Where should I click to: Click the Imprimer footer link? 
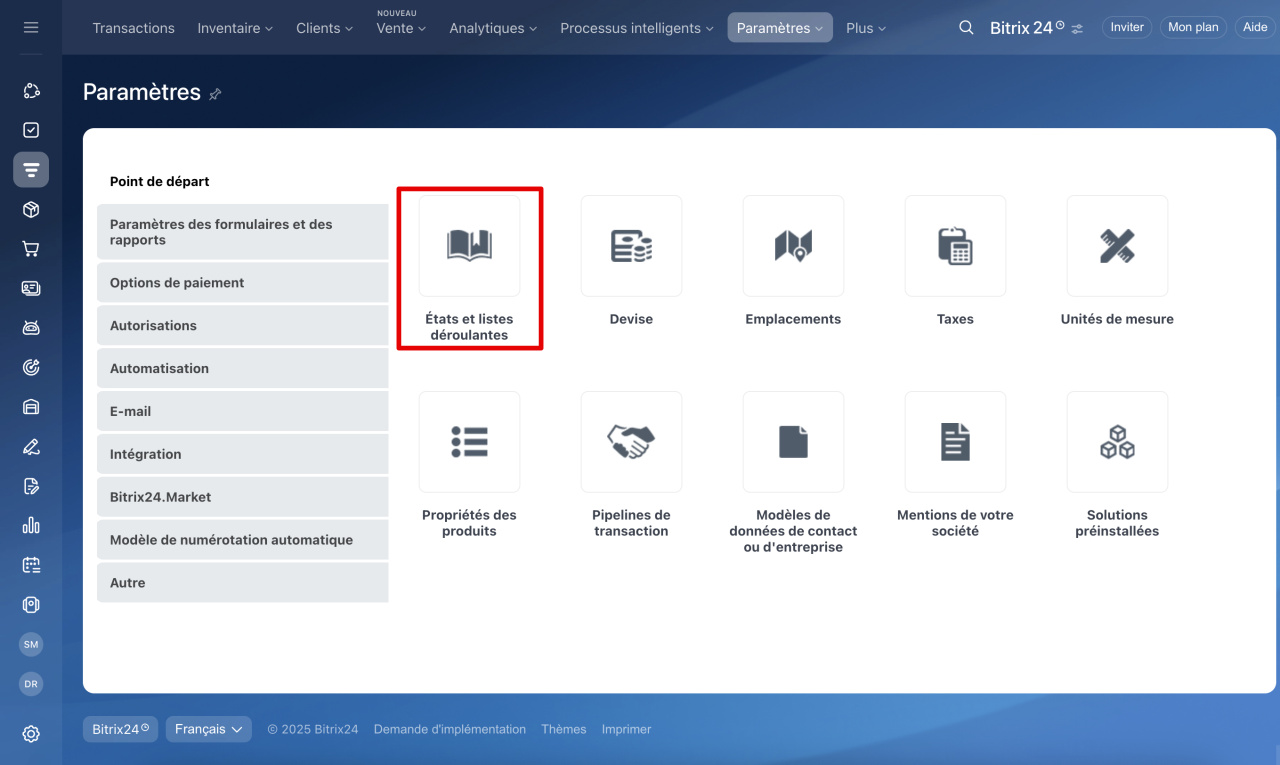[x=626, y=729]
